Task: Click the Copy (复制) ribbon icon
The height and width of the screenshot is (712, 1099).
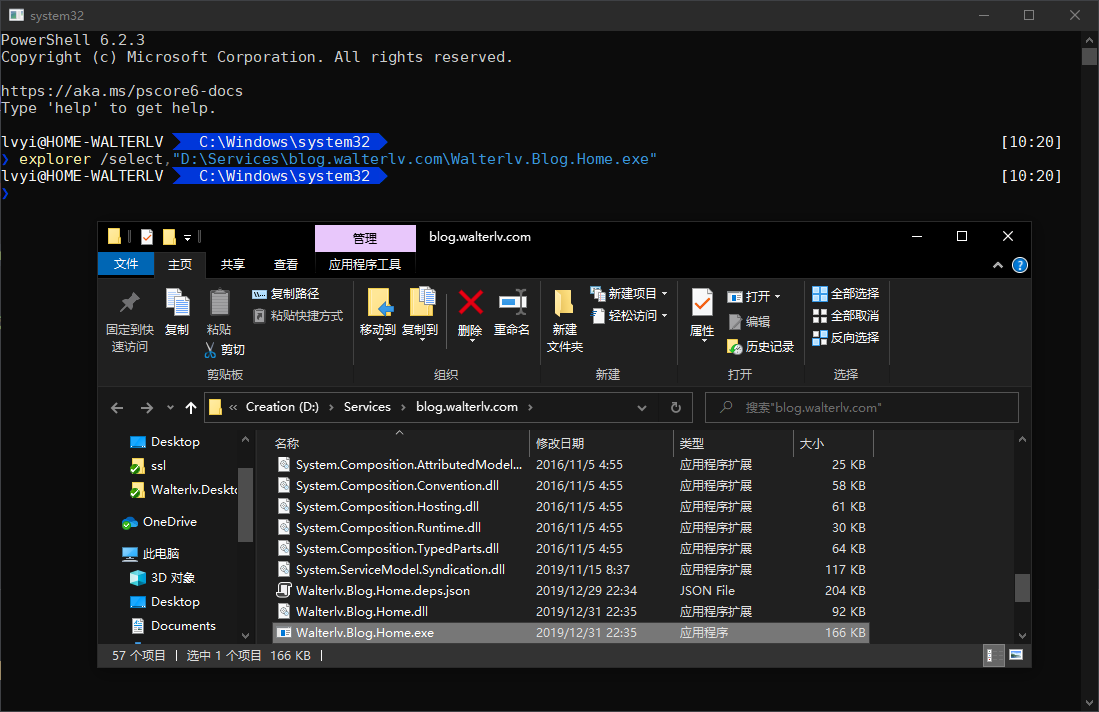Action: (177, 303)
